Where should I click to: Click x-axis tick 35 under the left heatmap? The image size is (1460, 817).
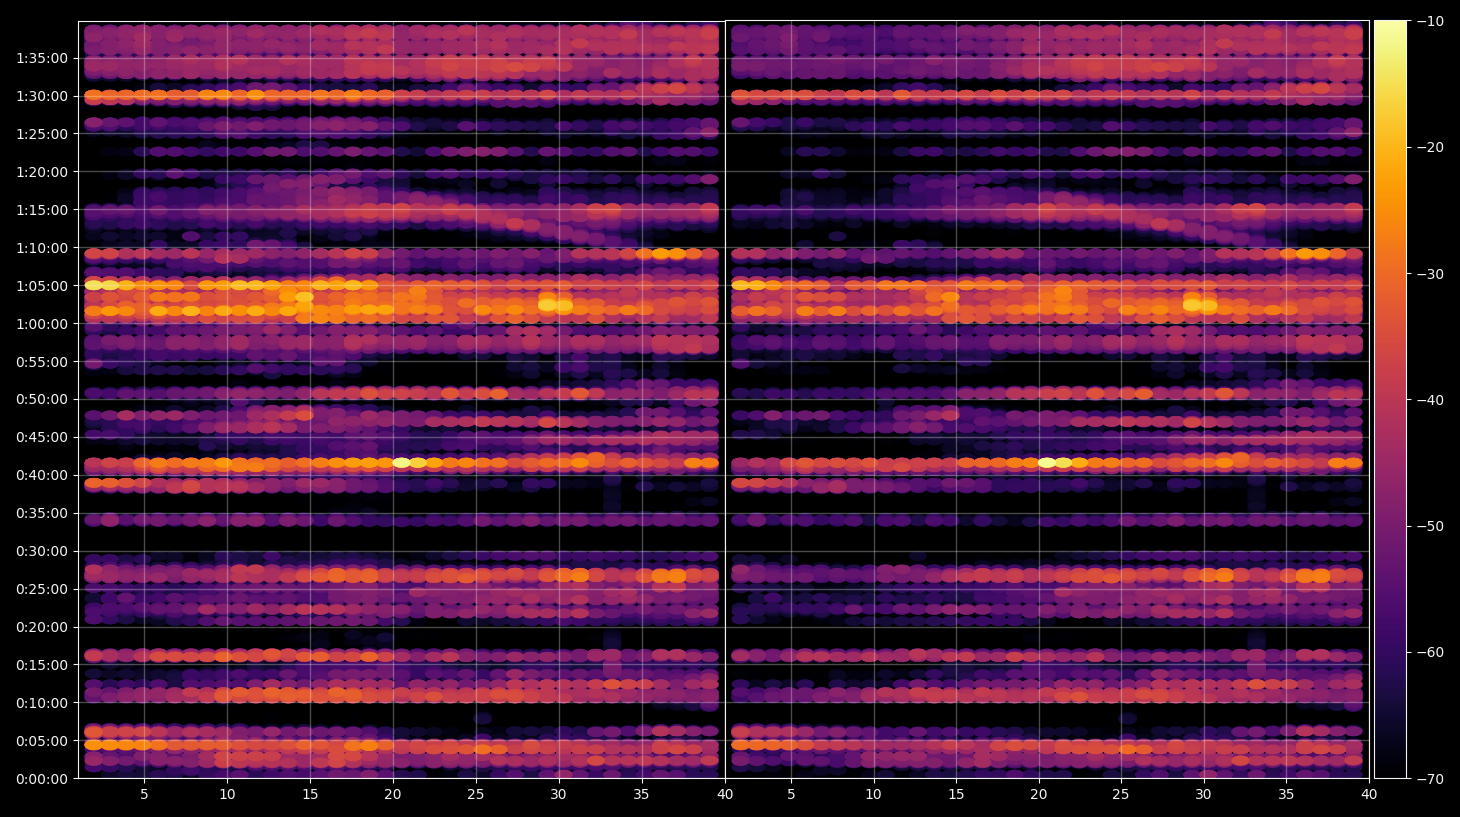[641, 795]
